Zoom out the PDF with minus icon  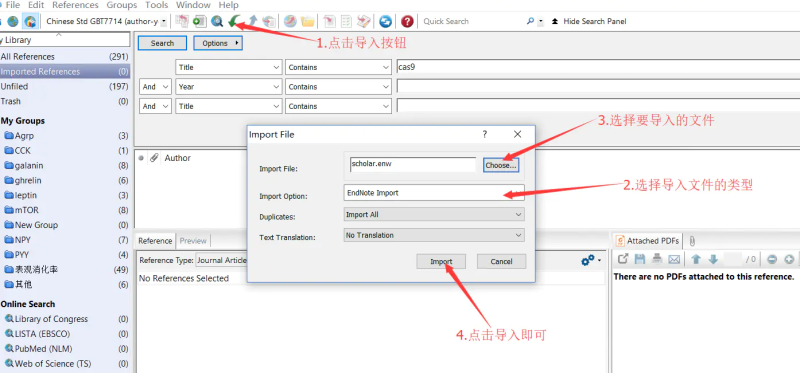(772, 259)
